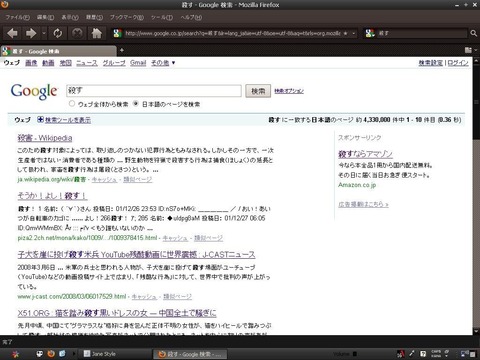Image resolution: width=480 pixels, height=360 pixels.
Task: Click the Stop loading icon
Action: point(77,33)
